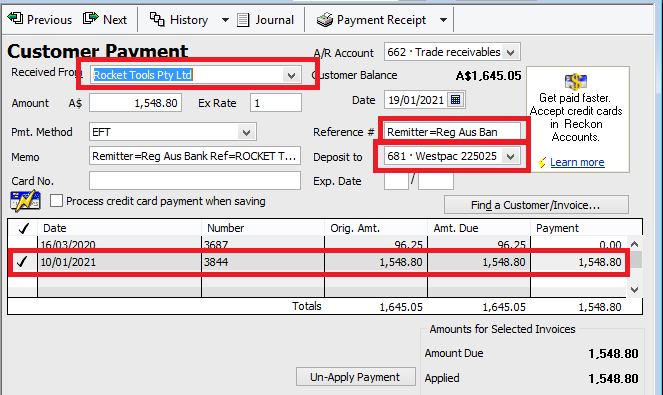Click the Amount field showing 1,548.80
This screenshot has width=663, height=395.
[135, 103]
